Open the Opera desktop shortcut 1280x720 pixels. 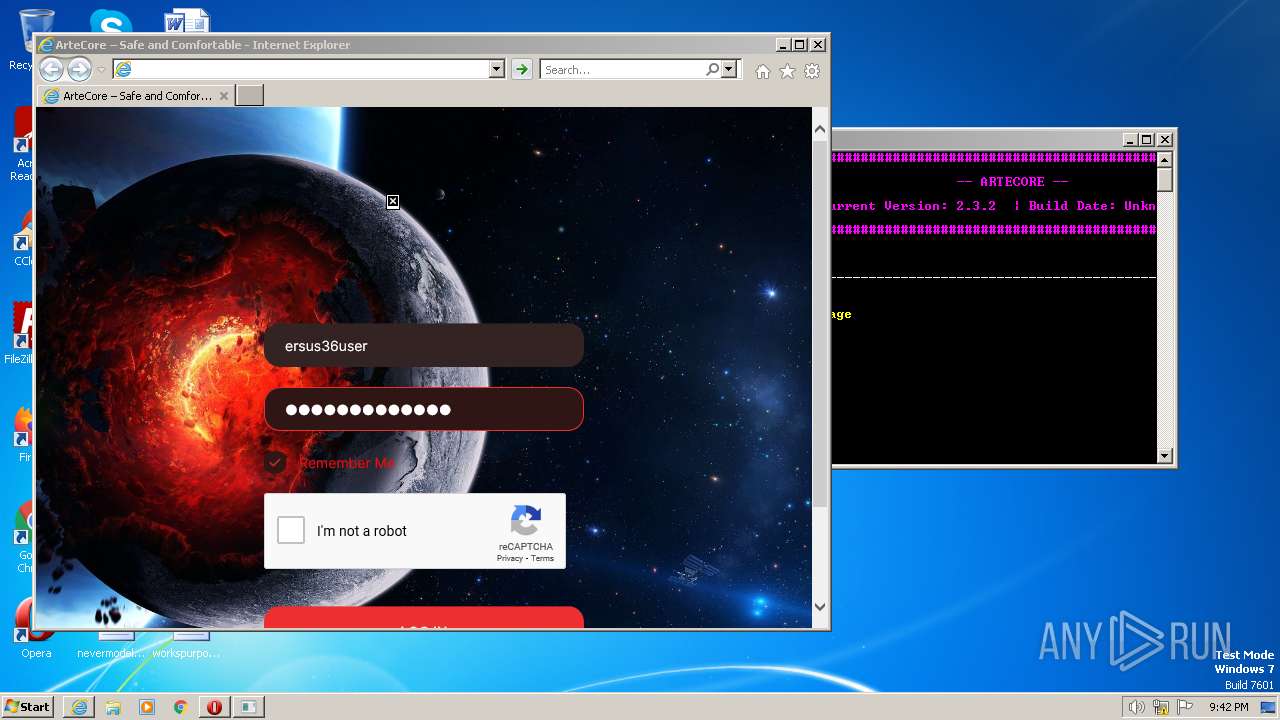point(36,626)
